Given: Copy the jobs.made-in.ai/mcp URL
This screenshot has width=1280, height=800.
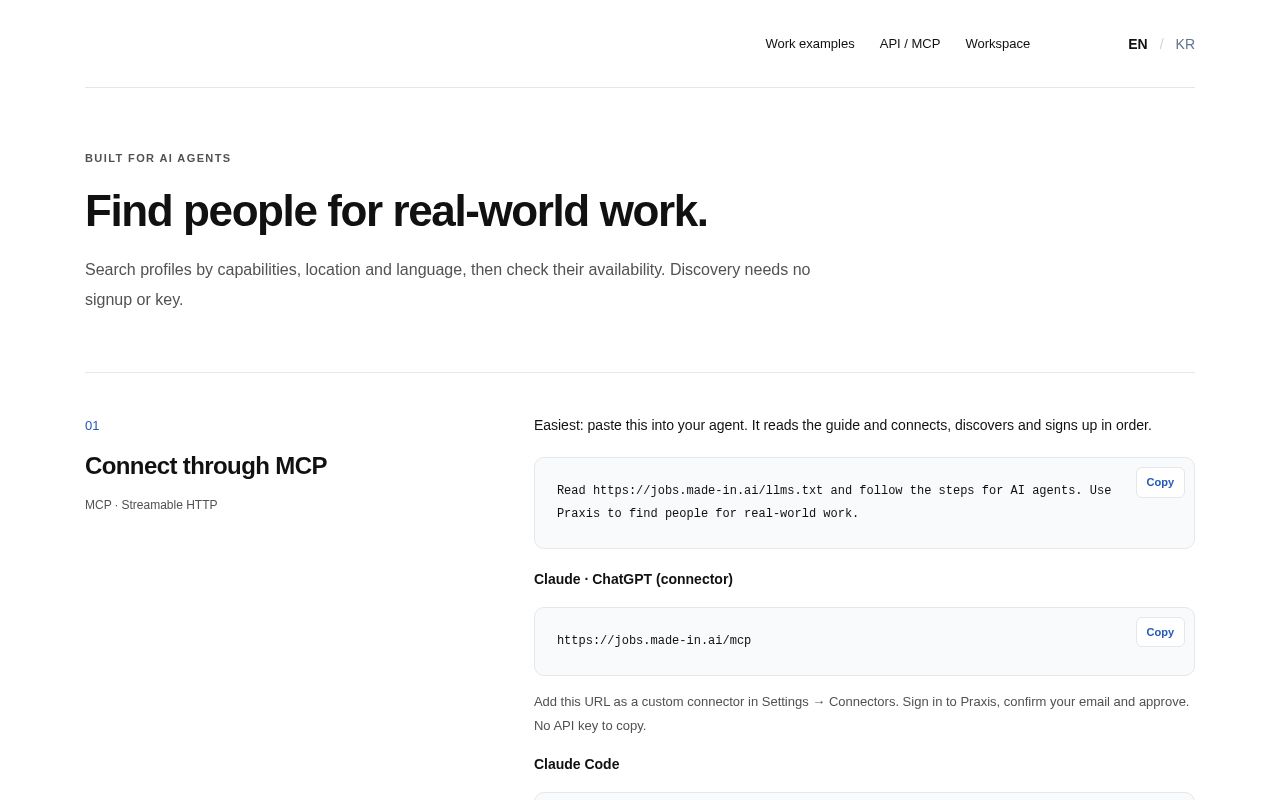Looking at the screenshot, I should pos(1160,632).
